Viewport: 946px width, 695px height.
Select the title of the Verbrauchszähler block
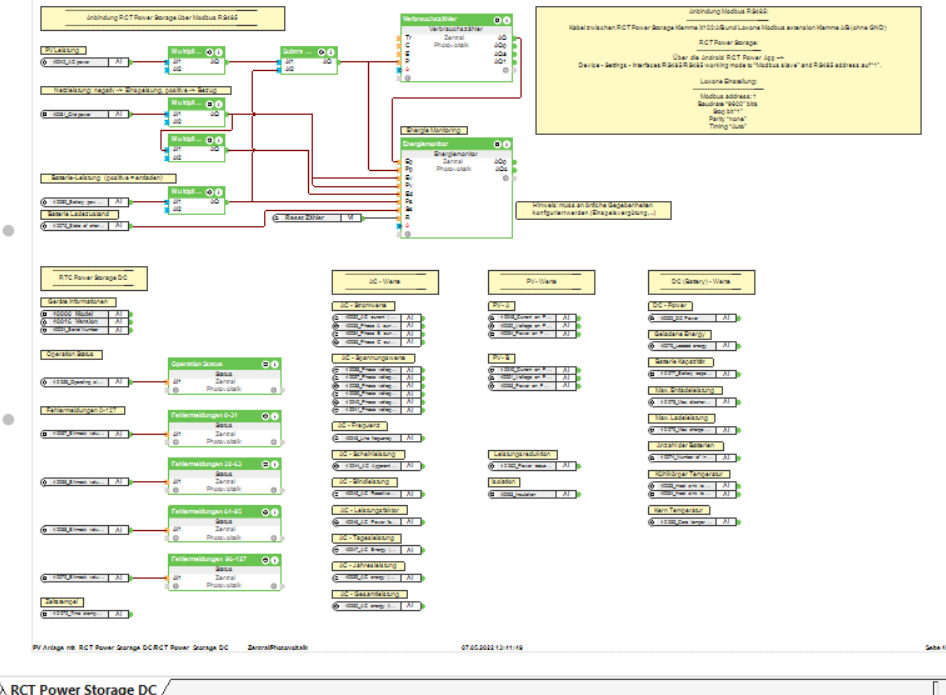point(430,19)
